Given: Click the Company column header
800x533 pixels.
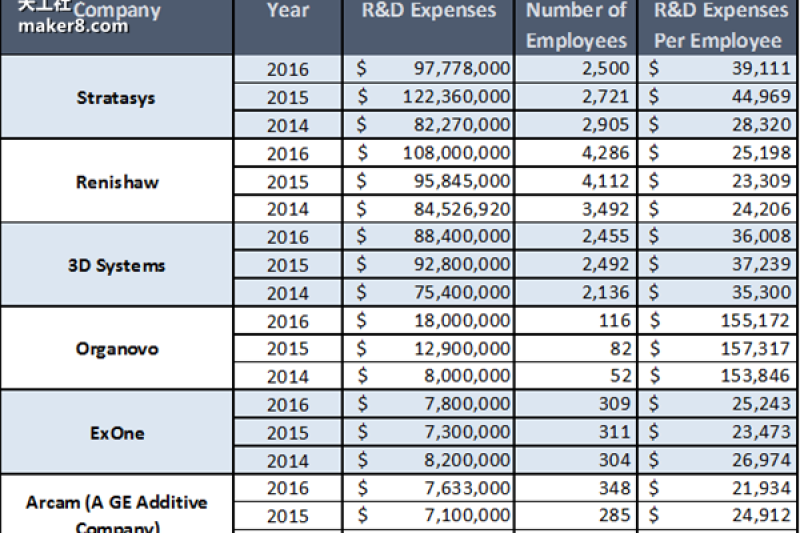Looking at the screenshot, I should click(116, 26).
